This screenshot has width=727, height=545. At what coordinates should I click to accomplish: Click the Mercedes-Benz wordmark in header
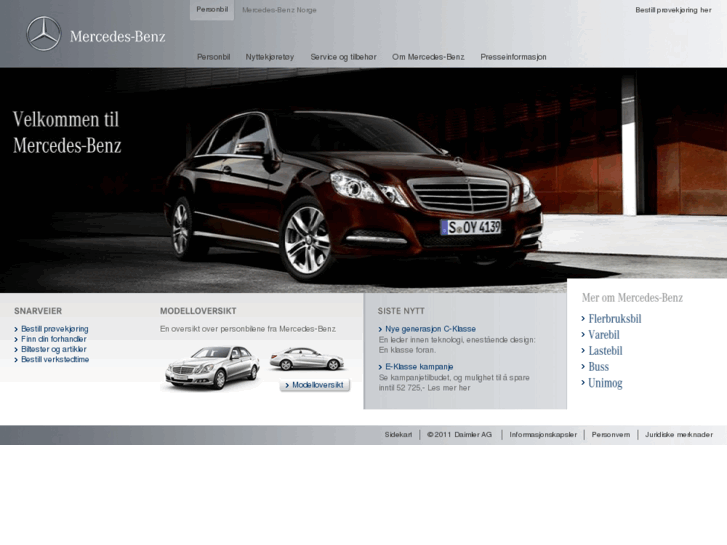pos(118,37)
